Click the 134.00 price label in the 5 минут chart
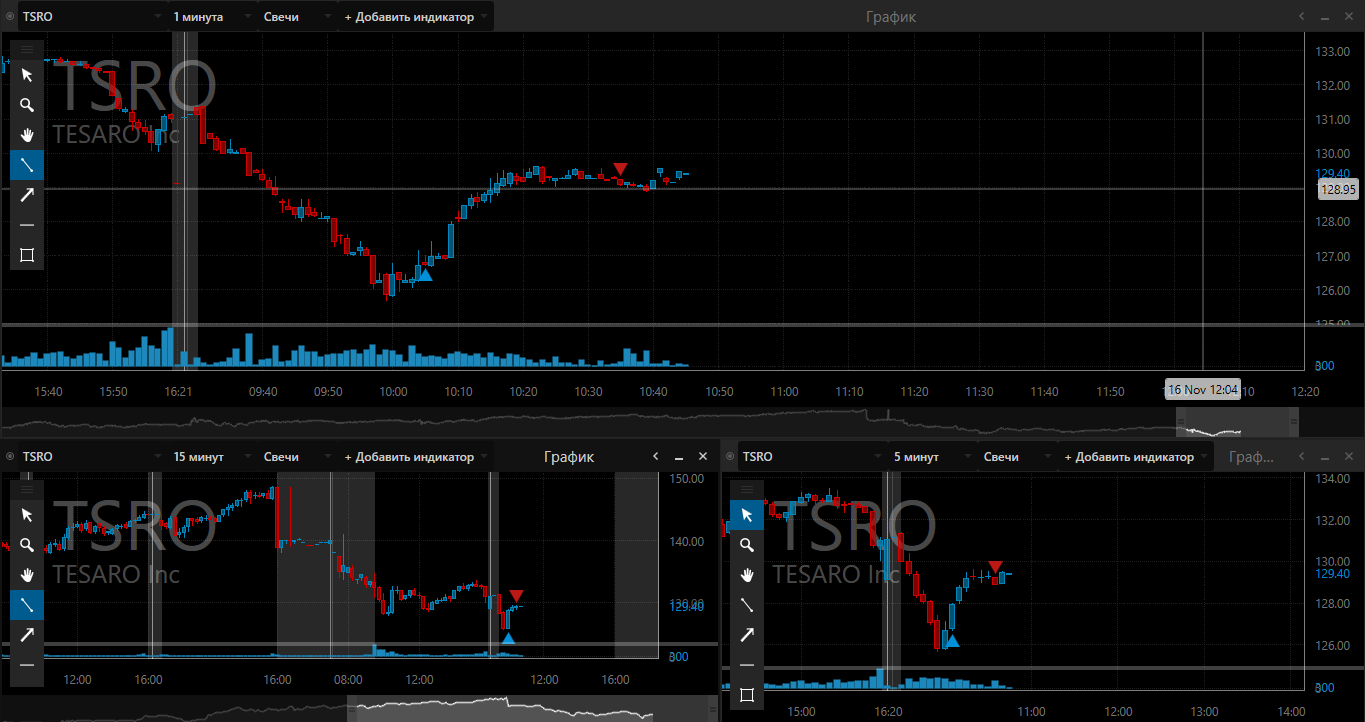The width and height of the screenshot is (1365, 722). [1334, 479]
